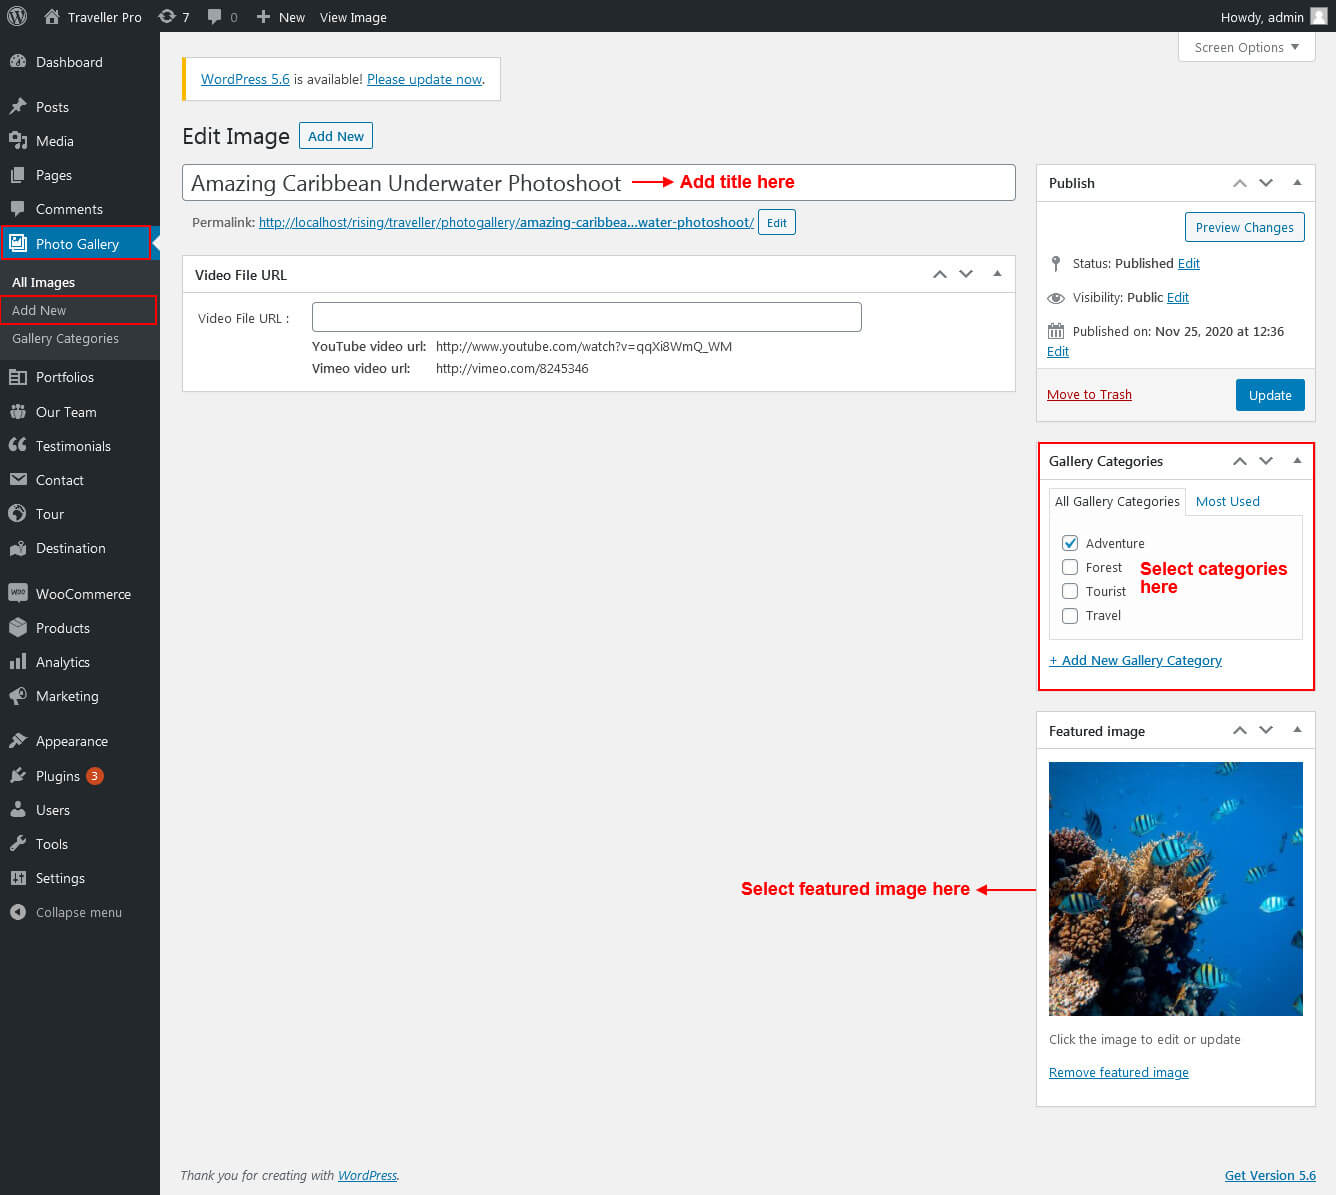Check the Forest category checkbox
Image resolution: width=1336 pixels, height=1195 pixels.
pyautogui.click(x=1070, y=567)
